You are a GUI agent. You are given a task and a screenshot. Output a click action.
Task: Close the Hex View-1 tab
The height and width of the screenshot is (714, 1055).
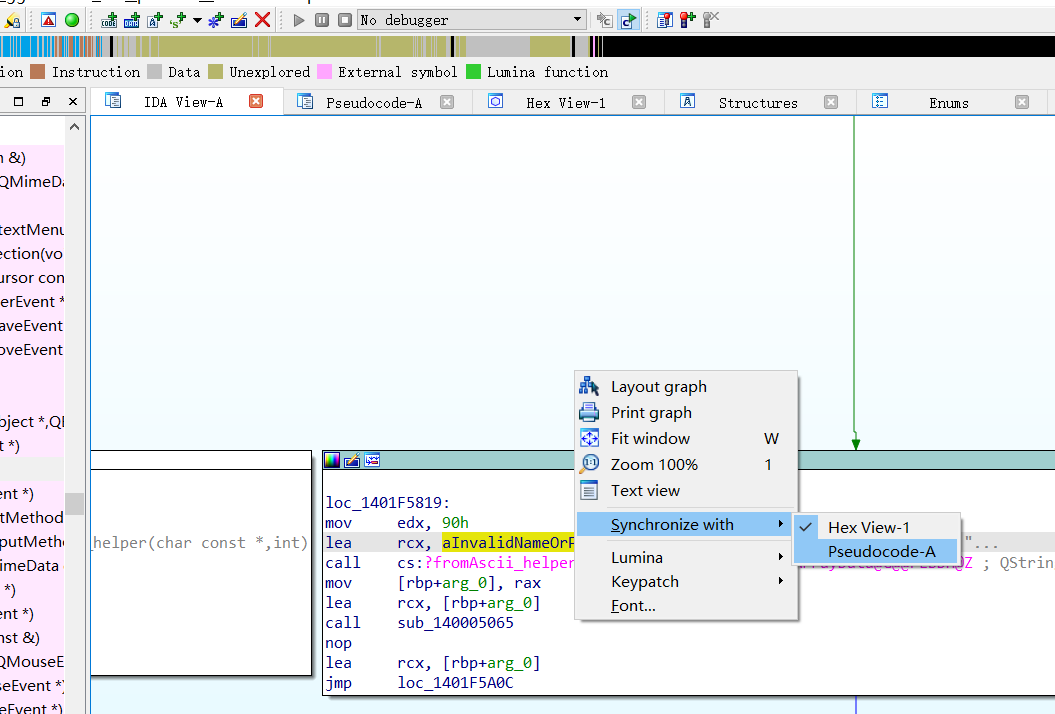tap(639, 102)
